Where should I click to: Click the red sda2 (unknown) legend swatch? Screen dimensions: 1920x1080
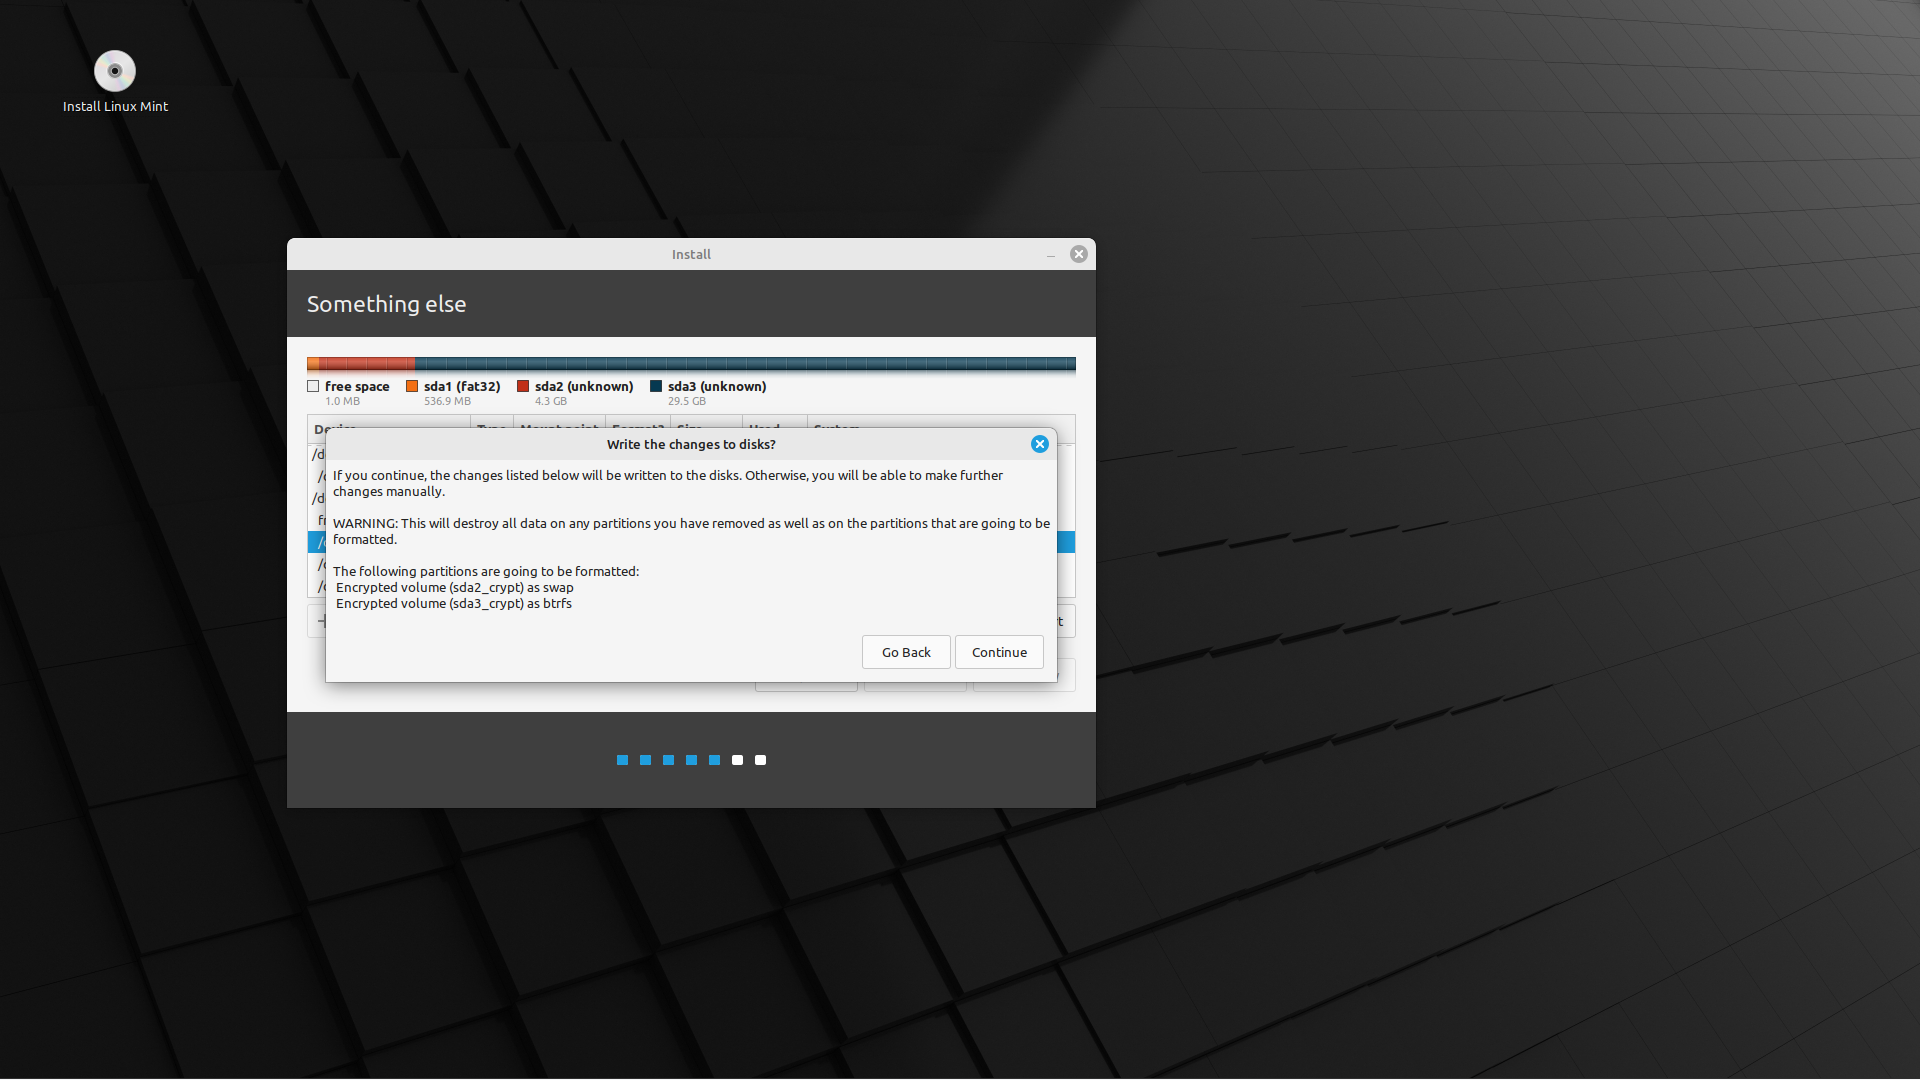tap(523, 386)
